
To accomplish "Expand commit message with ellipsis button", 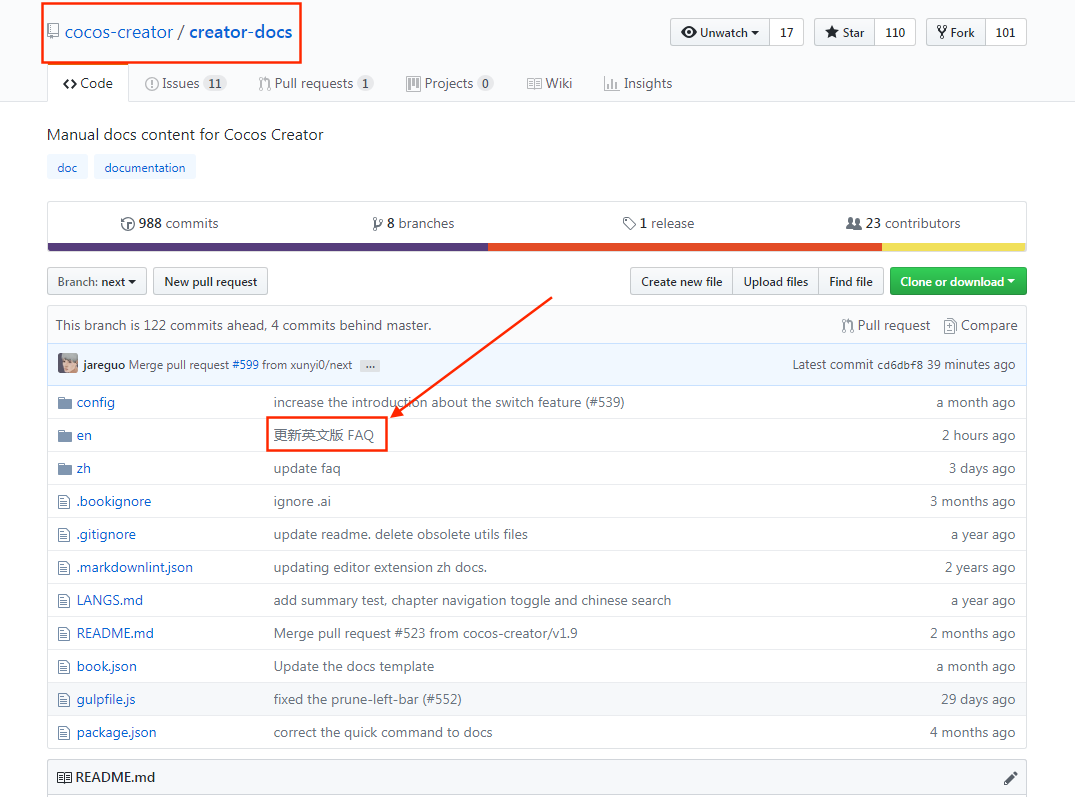I will point(370,366).
